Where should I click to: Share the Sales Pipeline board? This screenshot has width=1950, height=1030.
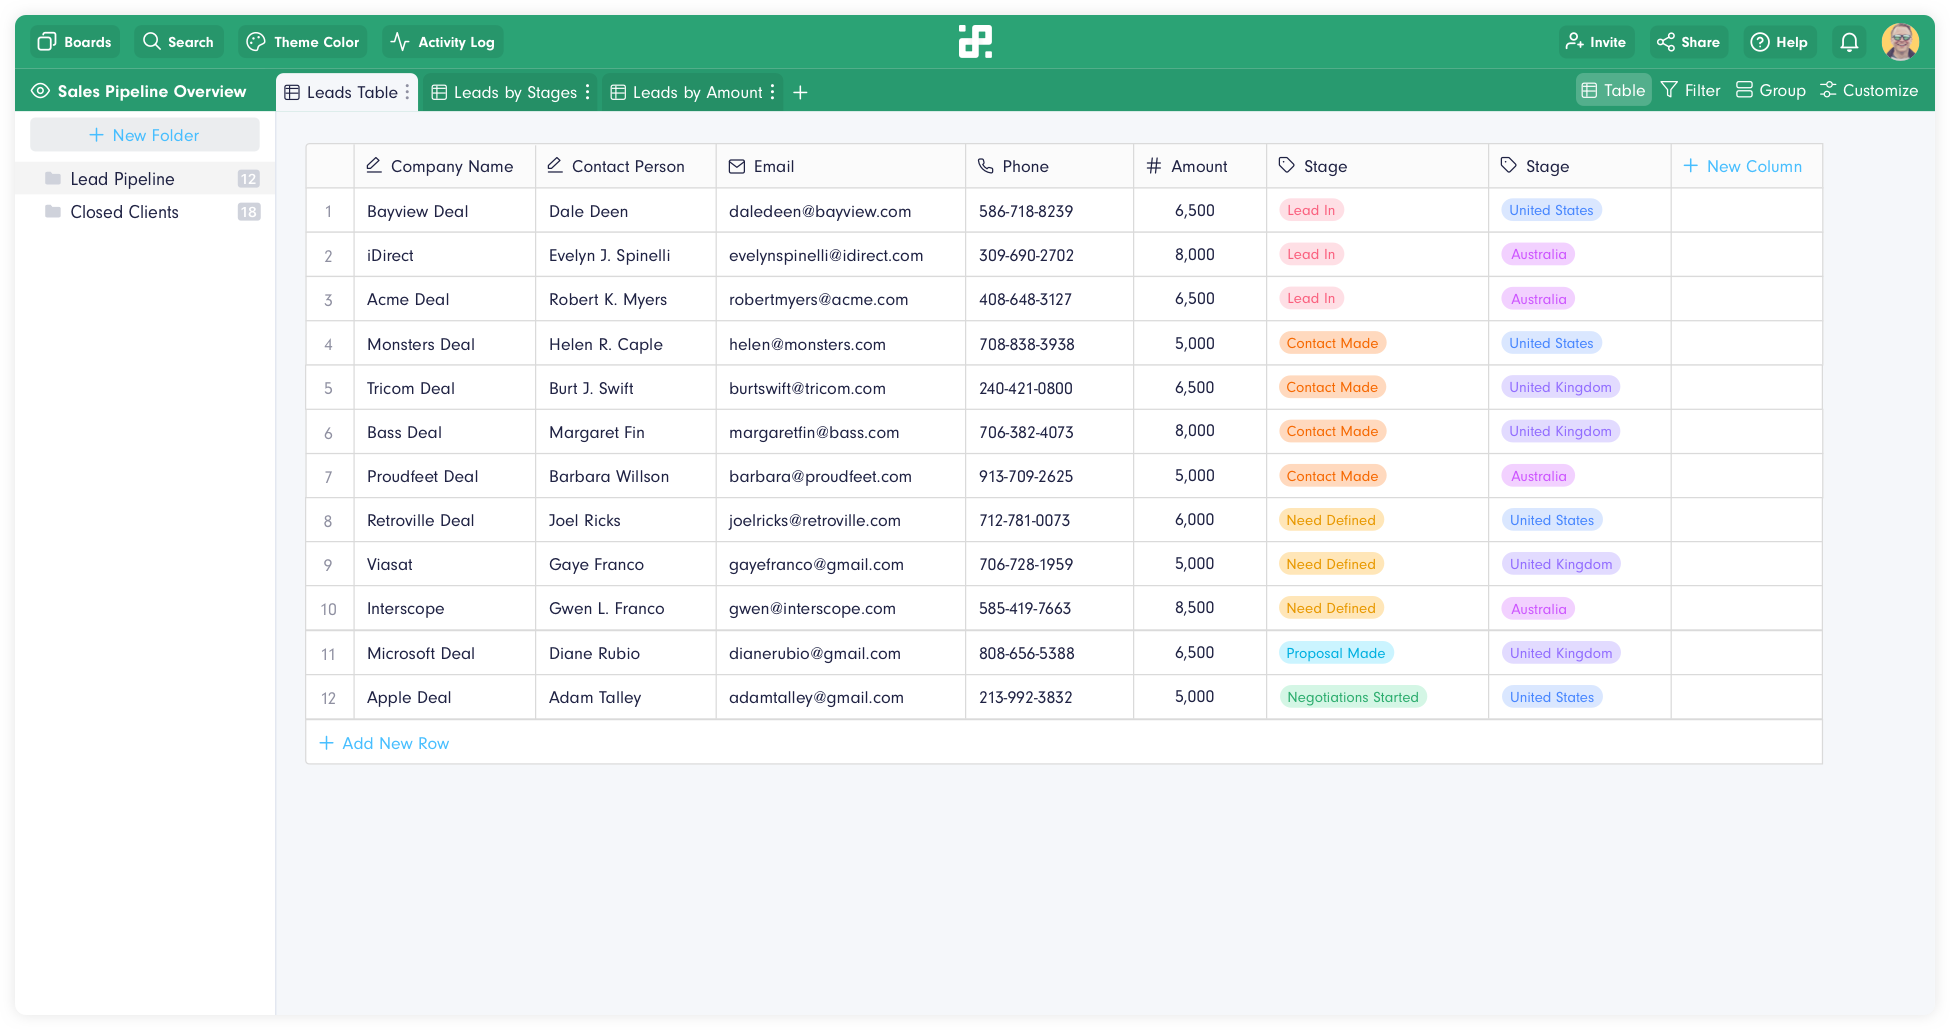coord(1688,41)
